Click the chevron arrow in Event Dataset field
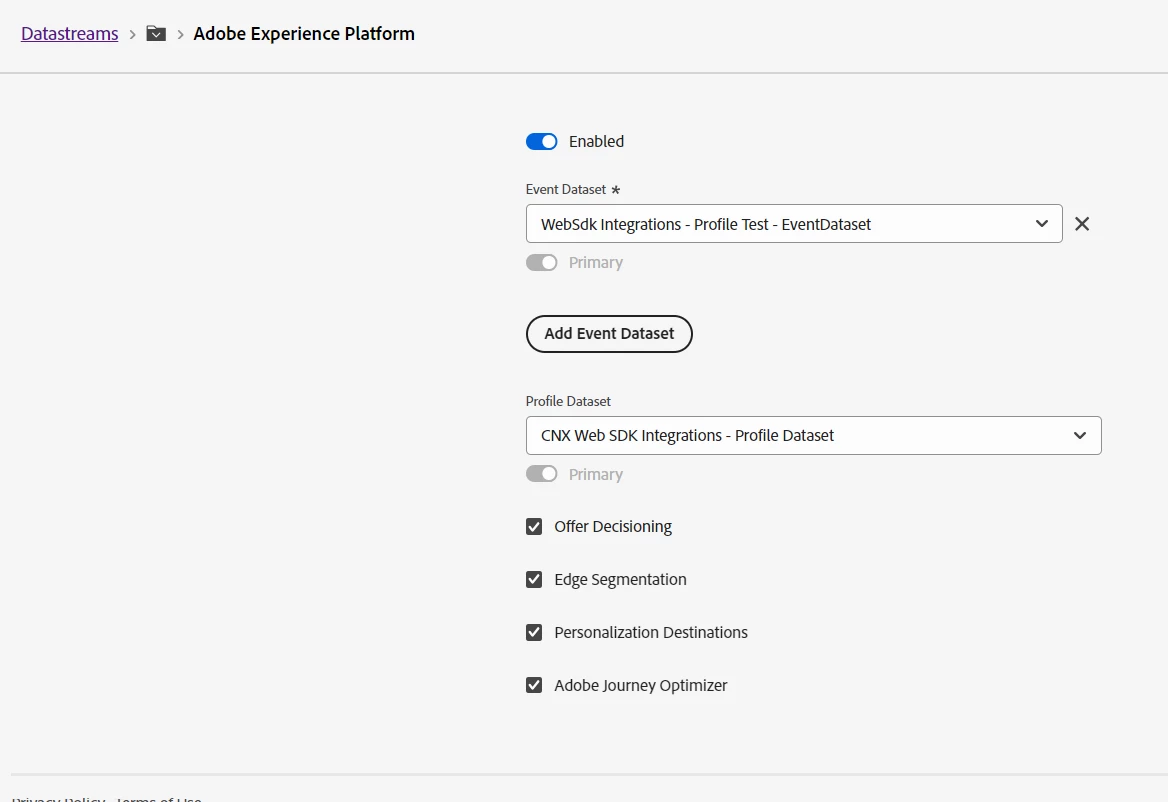 (1042, 224)
